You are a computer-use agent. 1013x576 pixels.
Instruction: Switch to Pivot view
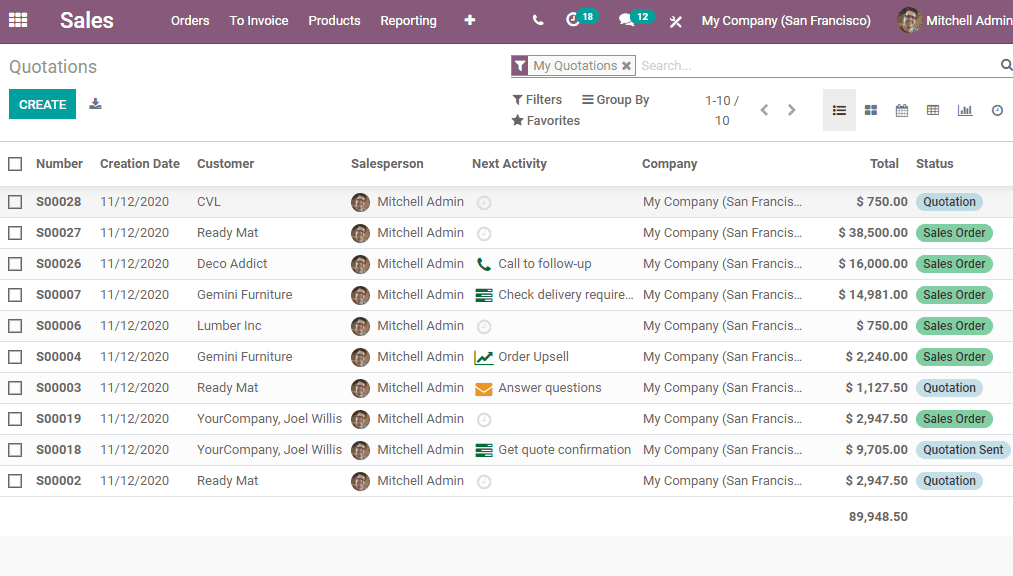pyautogui.click(x=932, y=110)
